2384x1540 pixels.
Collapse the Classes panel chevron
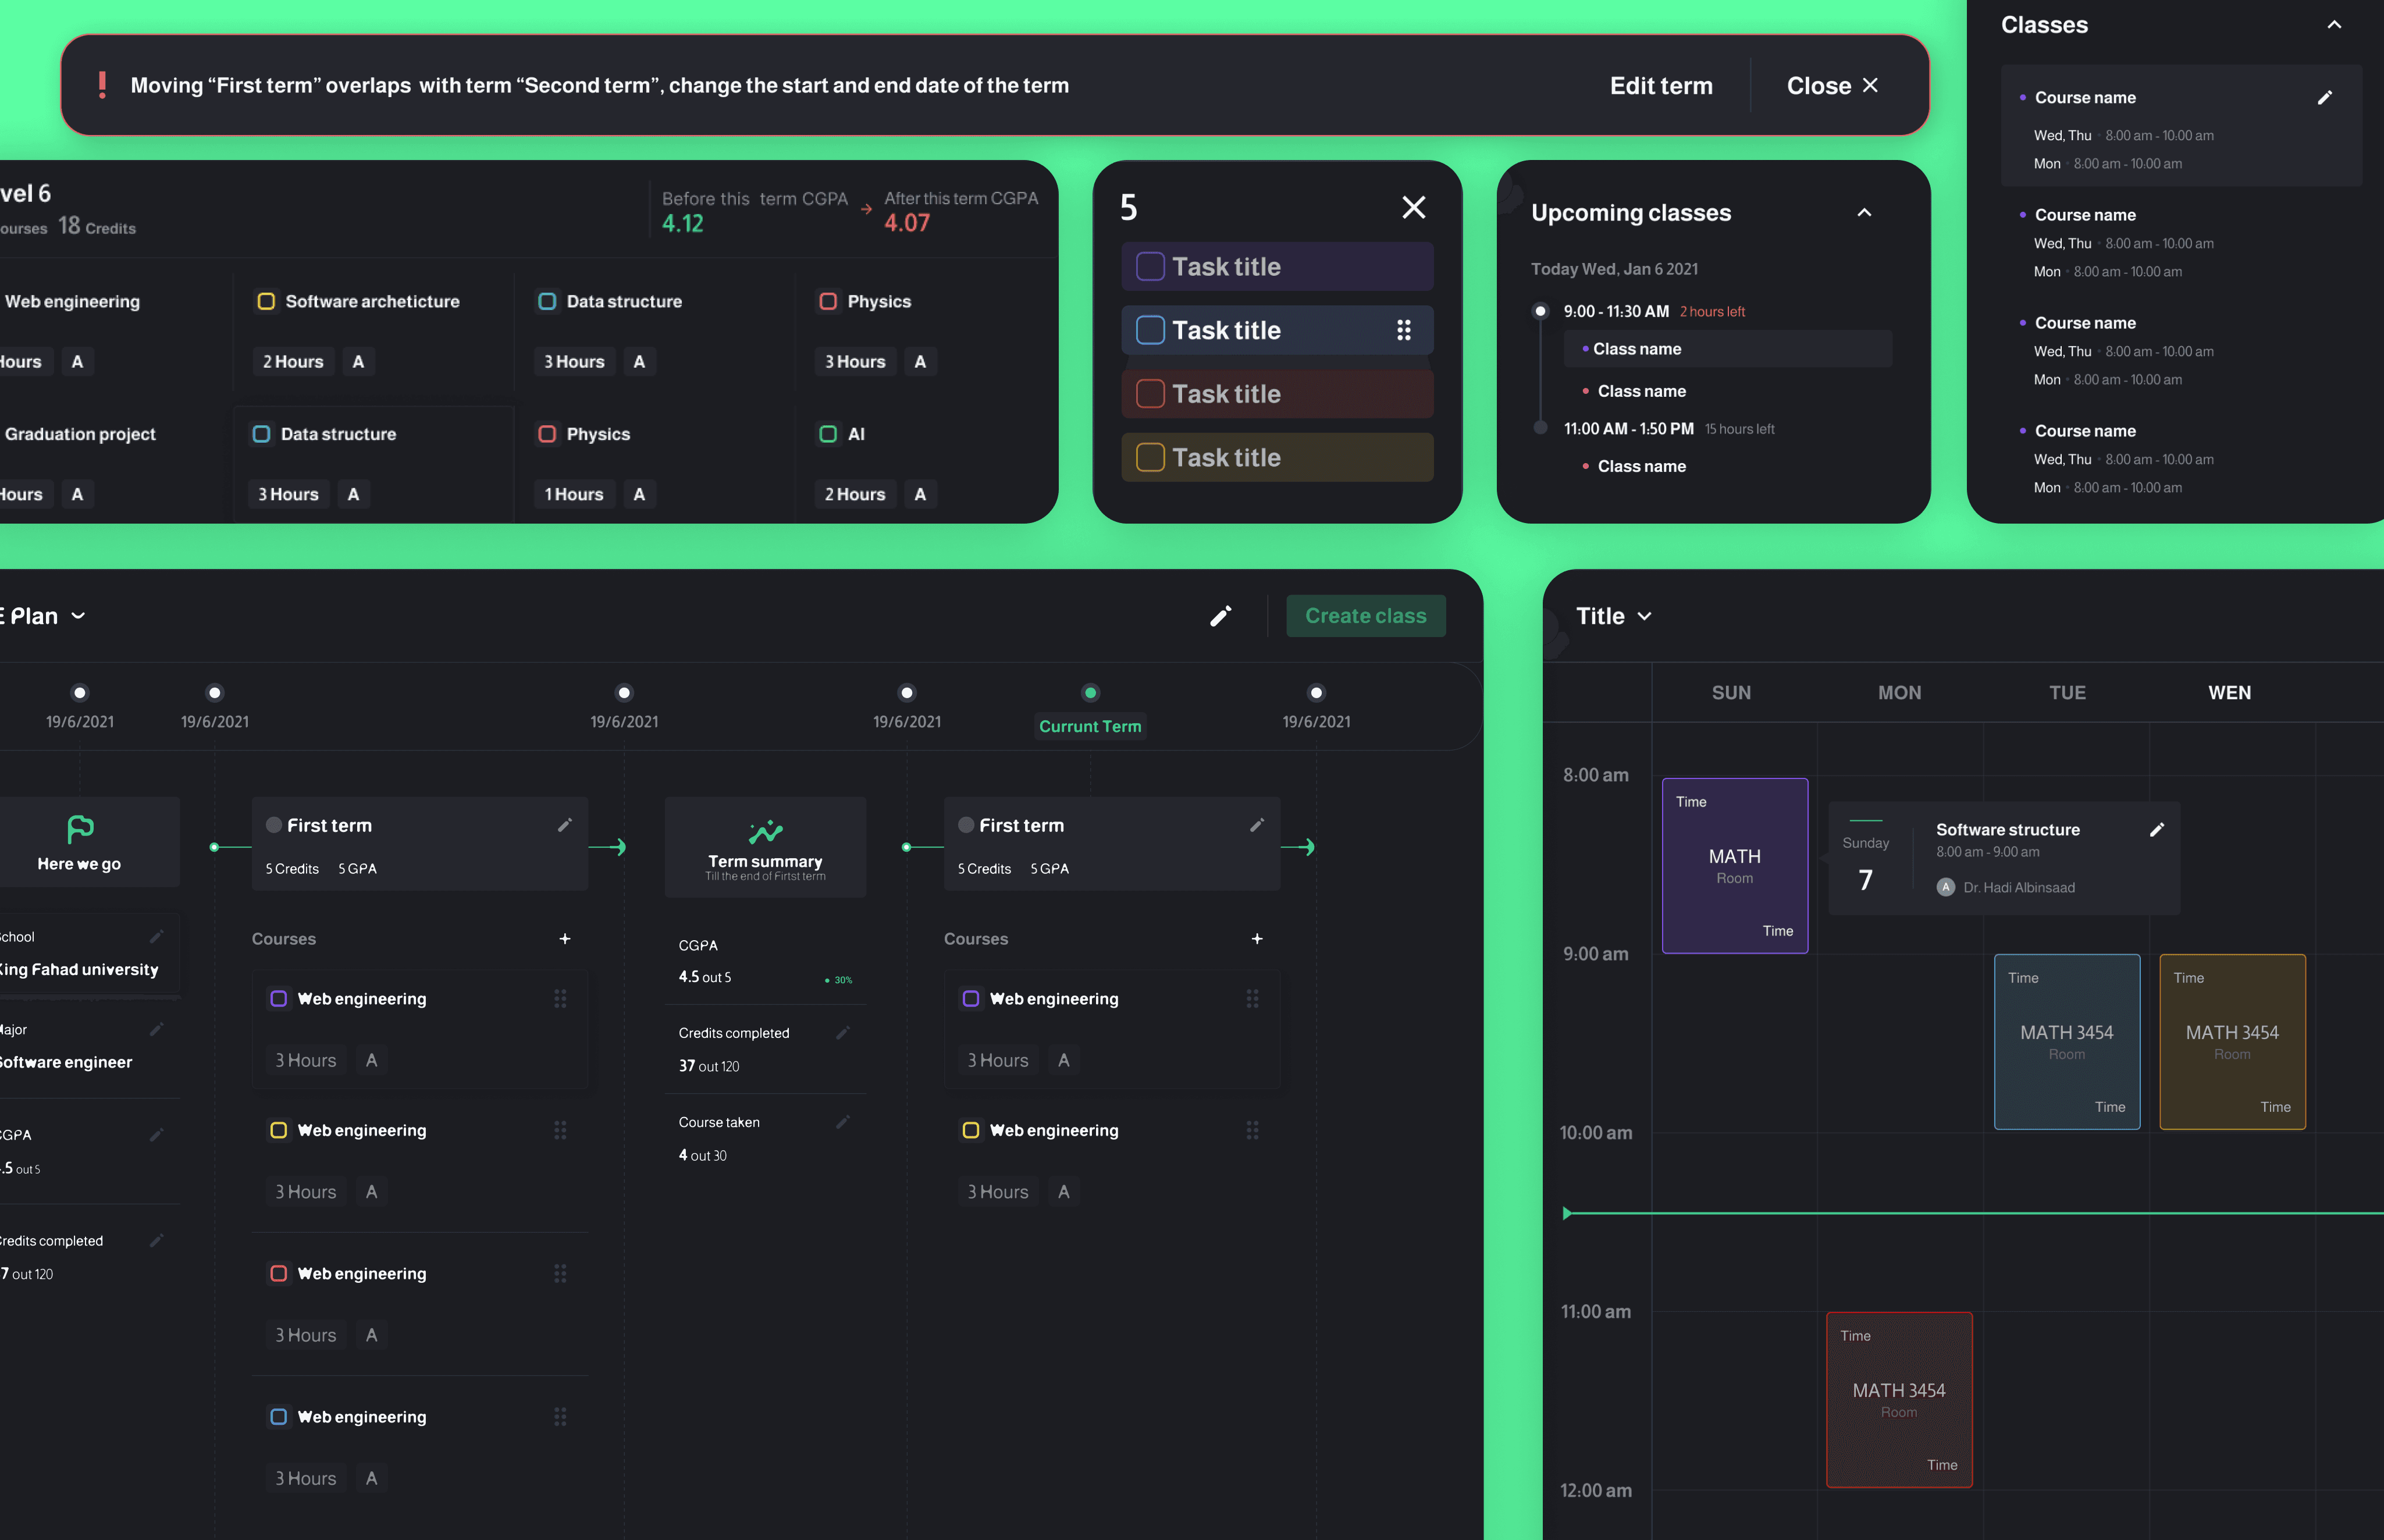[x=2334, y=25]
